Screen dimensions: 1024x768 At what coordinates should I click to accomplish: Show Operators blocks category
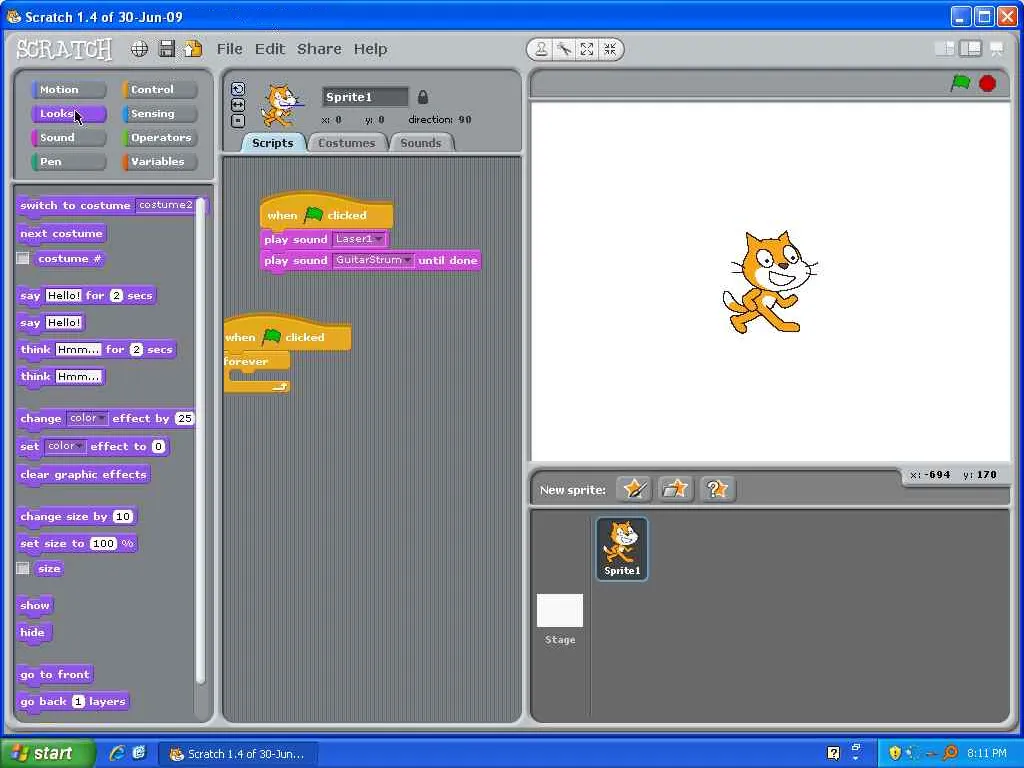click(x=159, y=138)
